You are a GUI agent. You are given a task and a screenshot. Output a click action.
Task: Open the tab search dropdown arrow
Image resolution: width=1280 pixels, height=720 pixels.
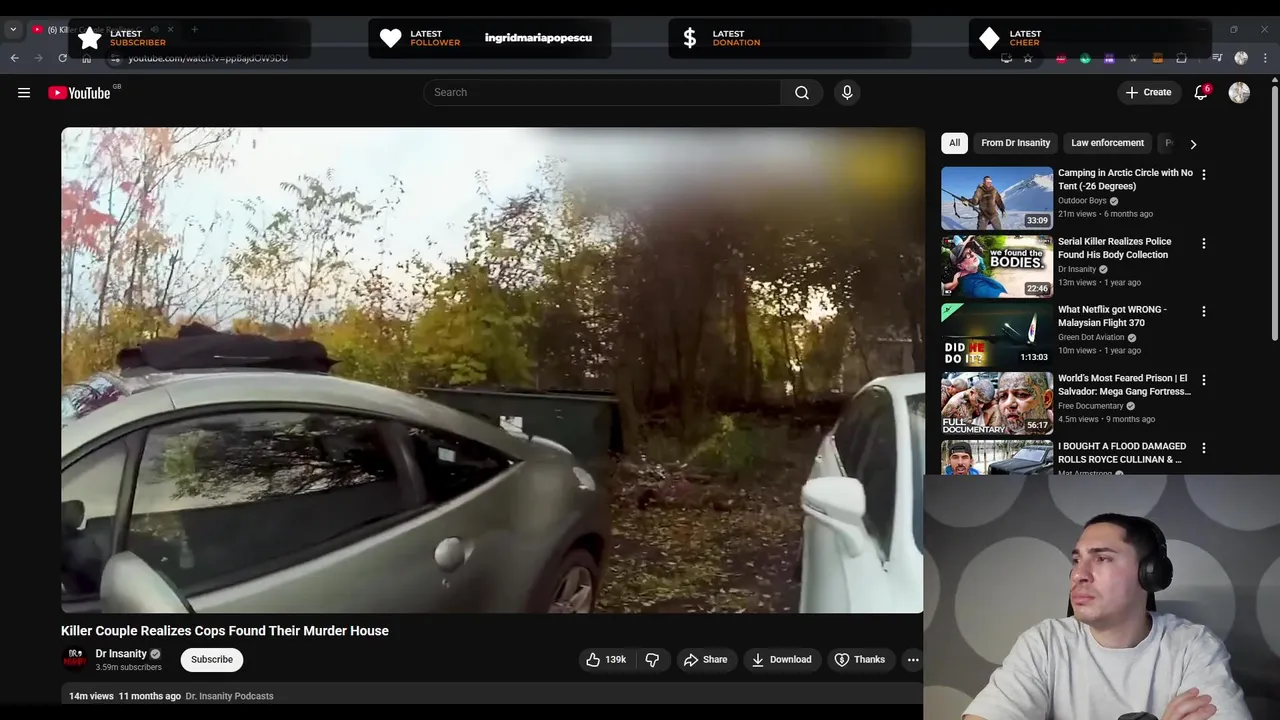tap(13, 30)
